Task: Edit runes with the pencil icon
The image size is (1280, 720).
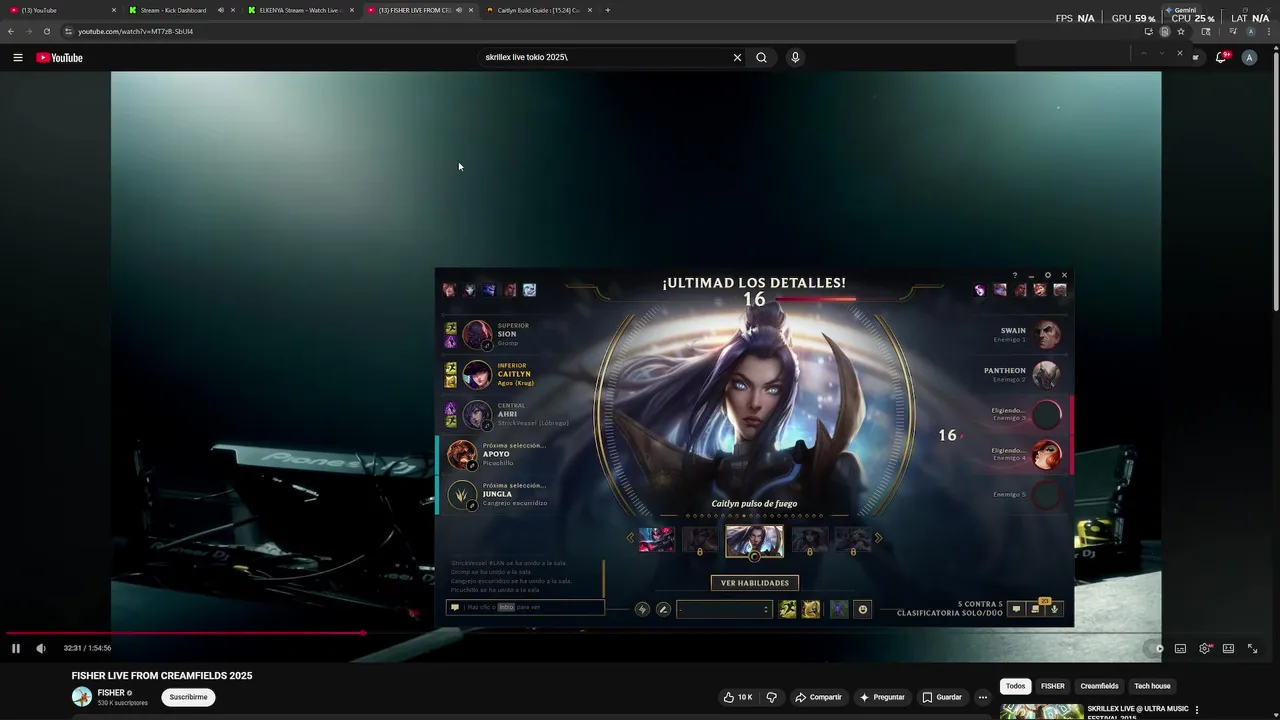Action: (663, 609)
